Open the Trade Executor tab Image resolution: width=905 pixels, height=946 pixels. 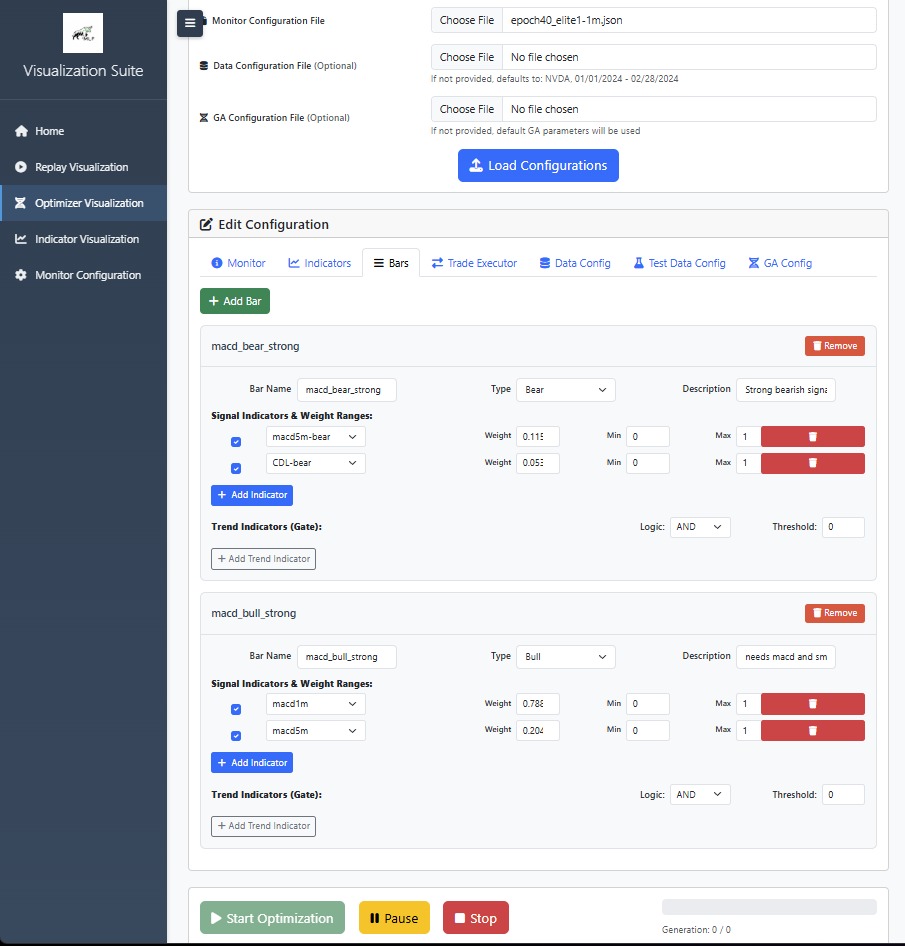474,263
